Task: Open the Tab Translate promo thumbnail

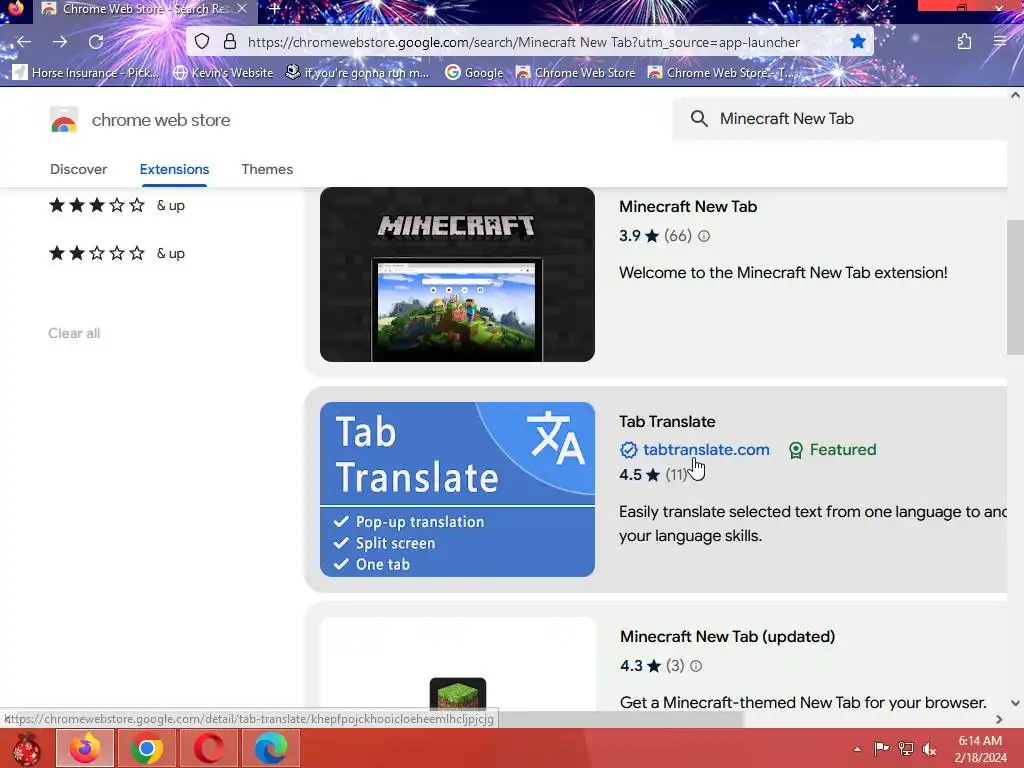Action: tap(457, 489)
